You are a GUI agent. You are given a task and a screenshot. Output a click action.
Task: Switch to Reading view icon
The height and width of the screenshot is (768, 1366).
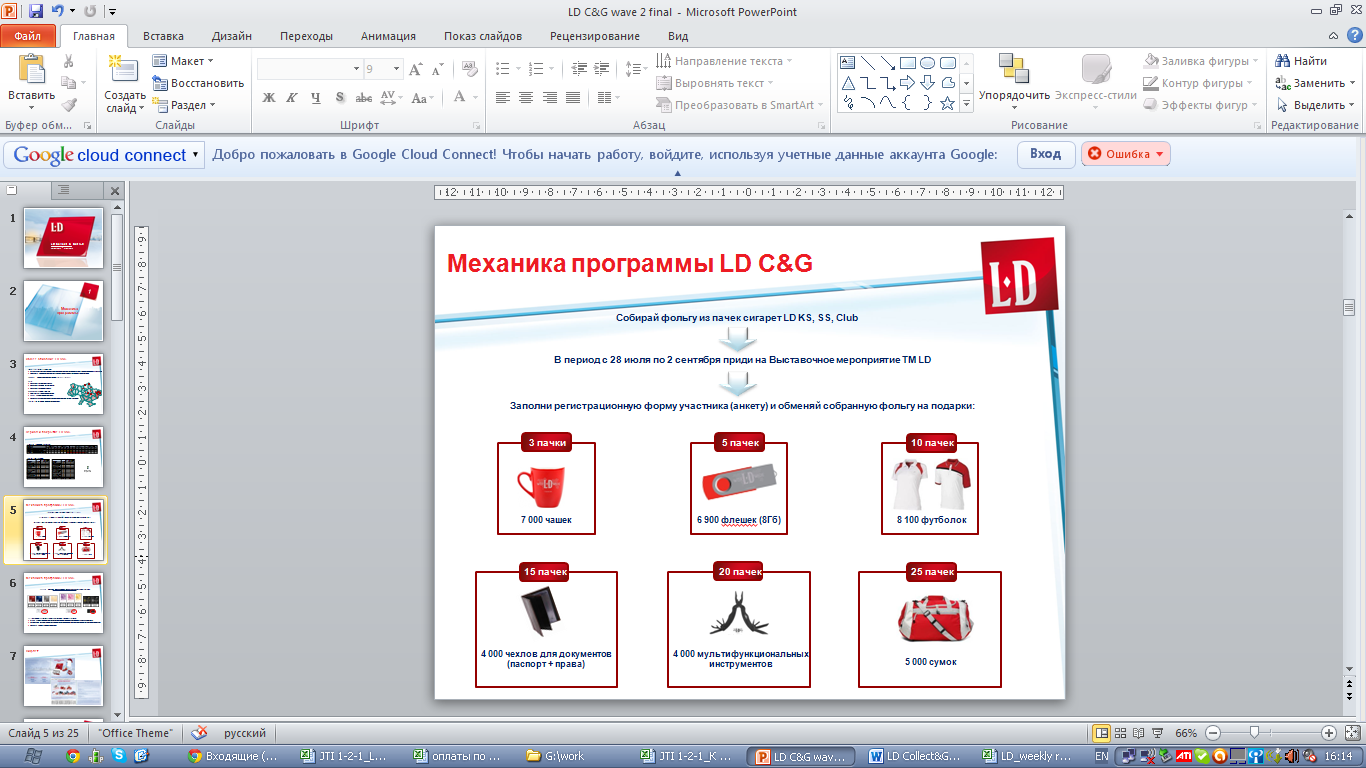pos(1139,733)
